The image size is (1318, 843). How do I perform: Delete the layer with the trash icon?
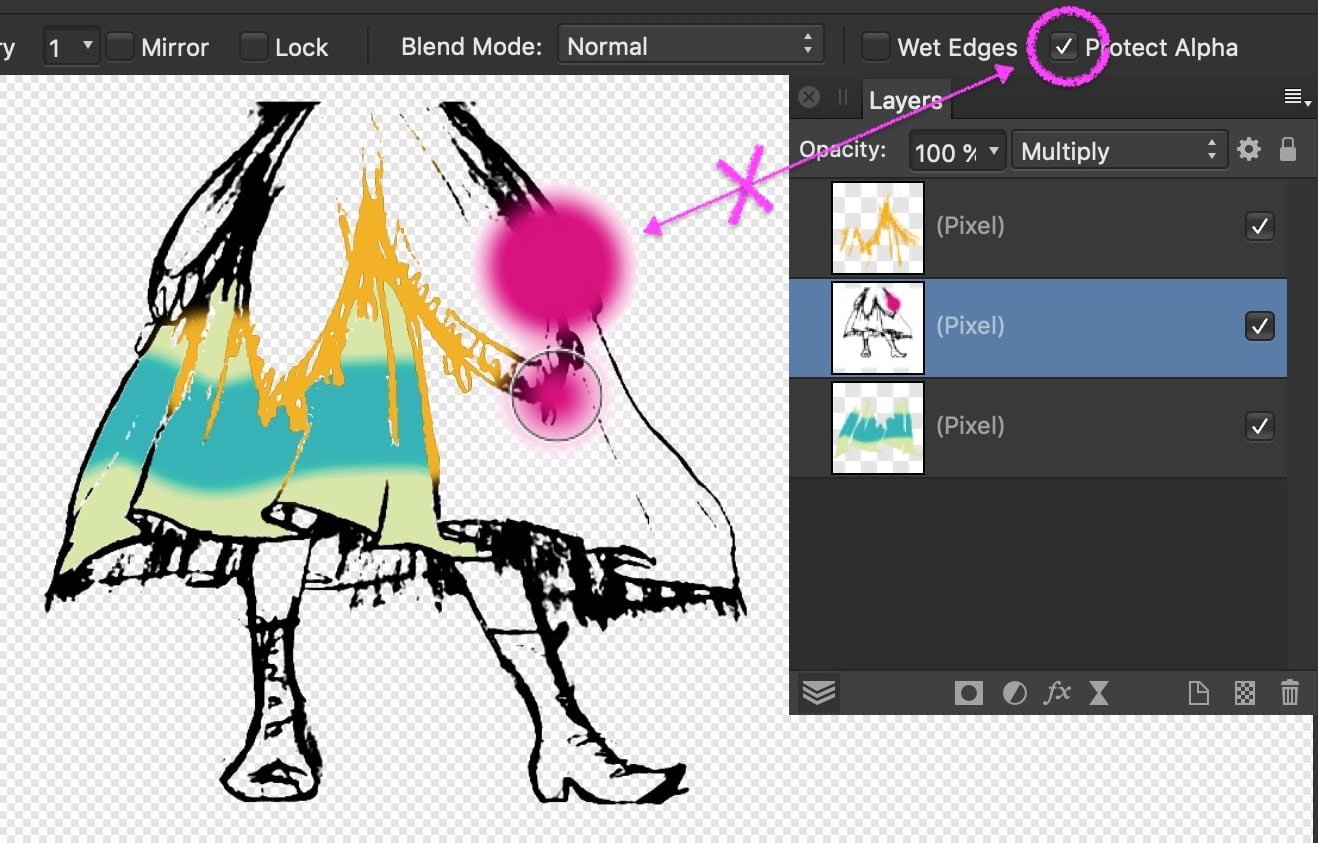tap(1290, 692)
